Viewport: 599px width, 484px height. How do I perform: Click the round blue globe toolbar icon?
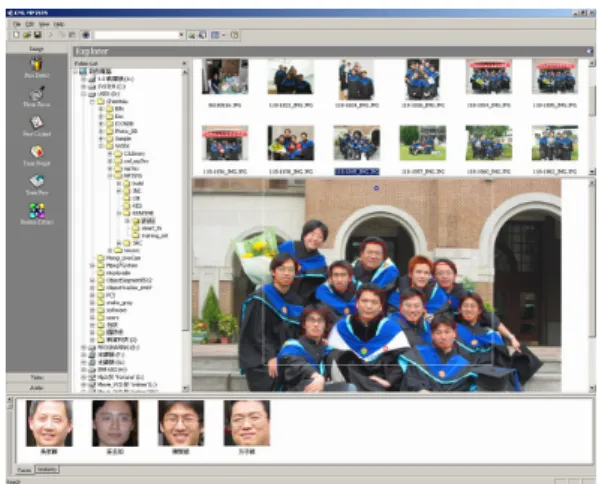(86, 35)
